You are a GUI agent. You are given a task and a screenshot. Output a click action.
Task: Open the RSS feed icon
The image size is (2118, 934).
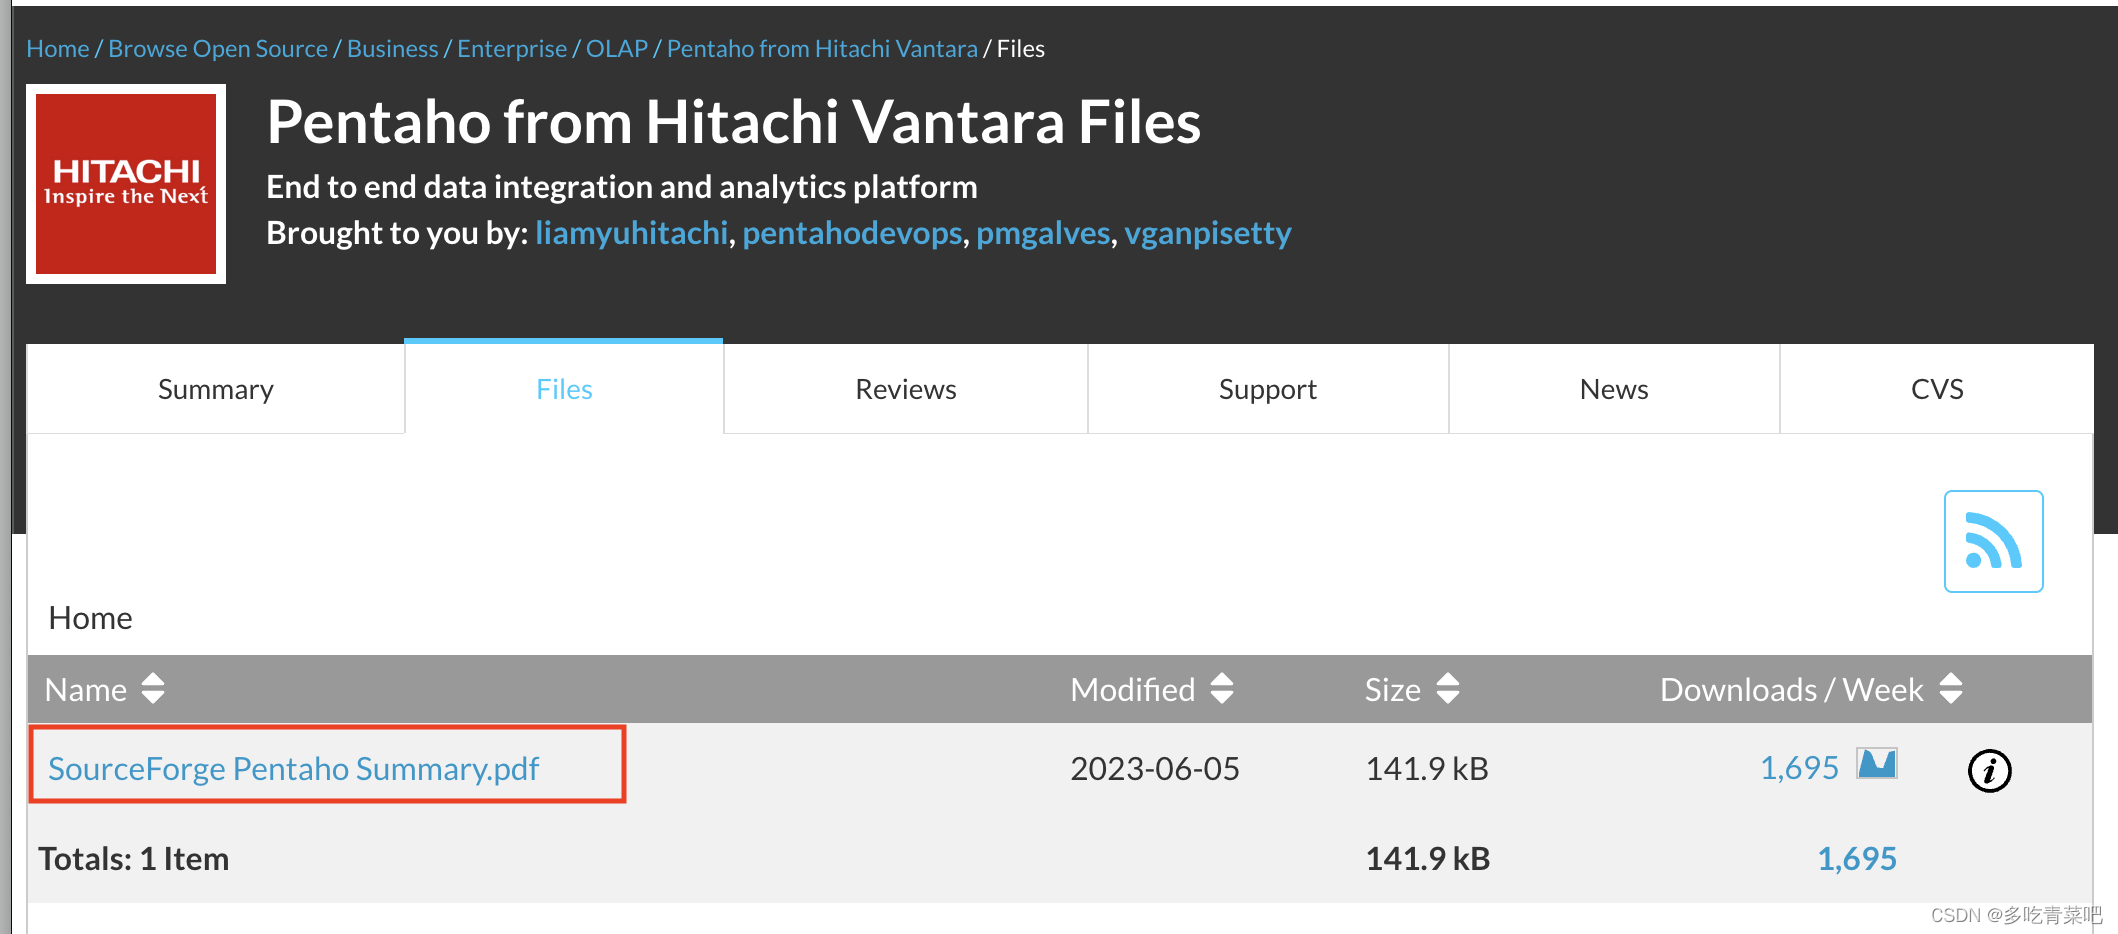(1993, 541)
